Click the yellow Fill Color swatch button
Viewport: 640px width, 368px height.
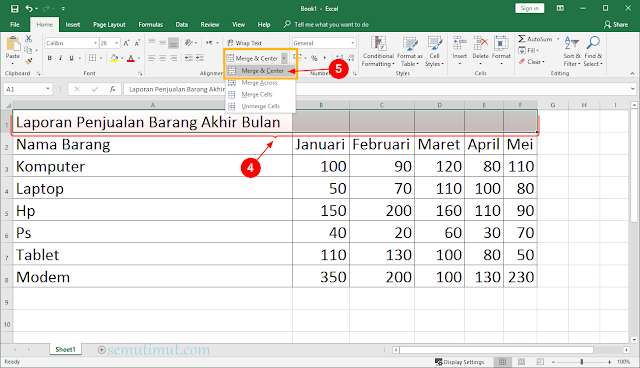[114, 58]
